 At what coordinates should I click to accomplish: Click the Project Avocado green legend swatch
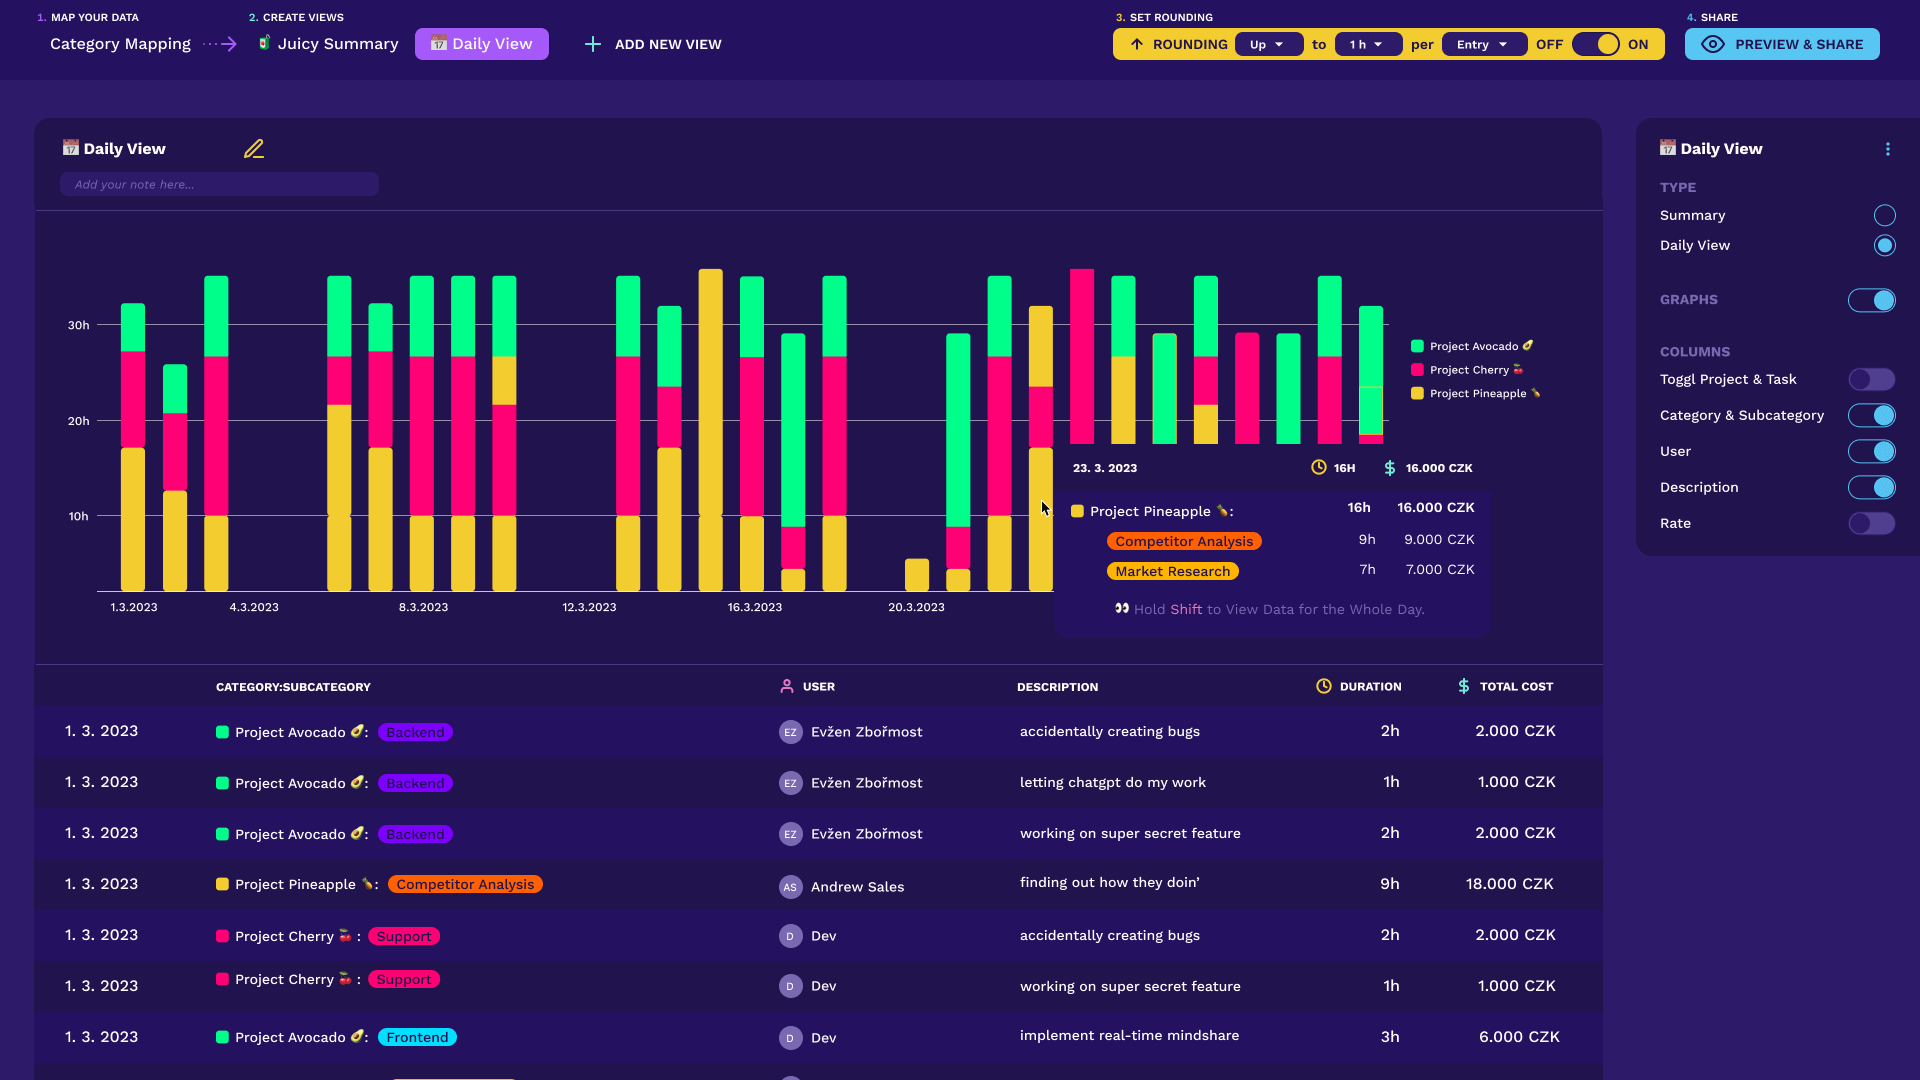click(x=1416, y=345)
